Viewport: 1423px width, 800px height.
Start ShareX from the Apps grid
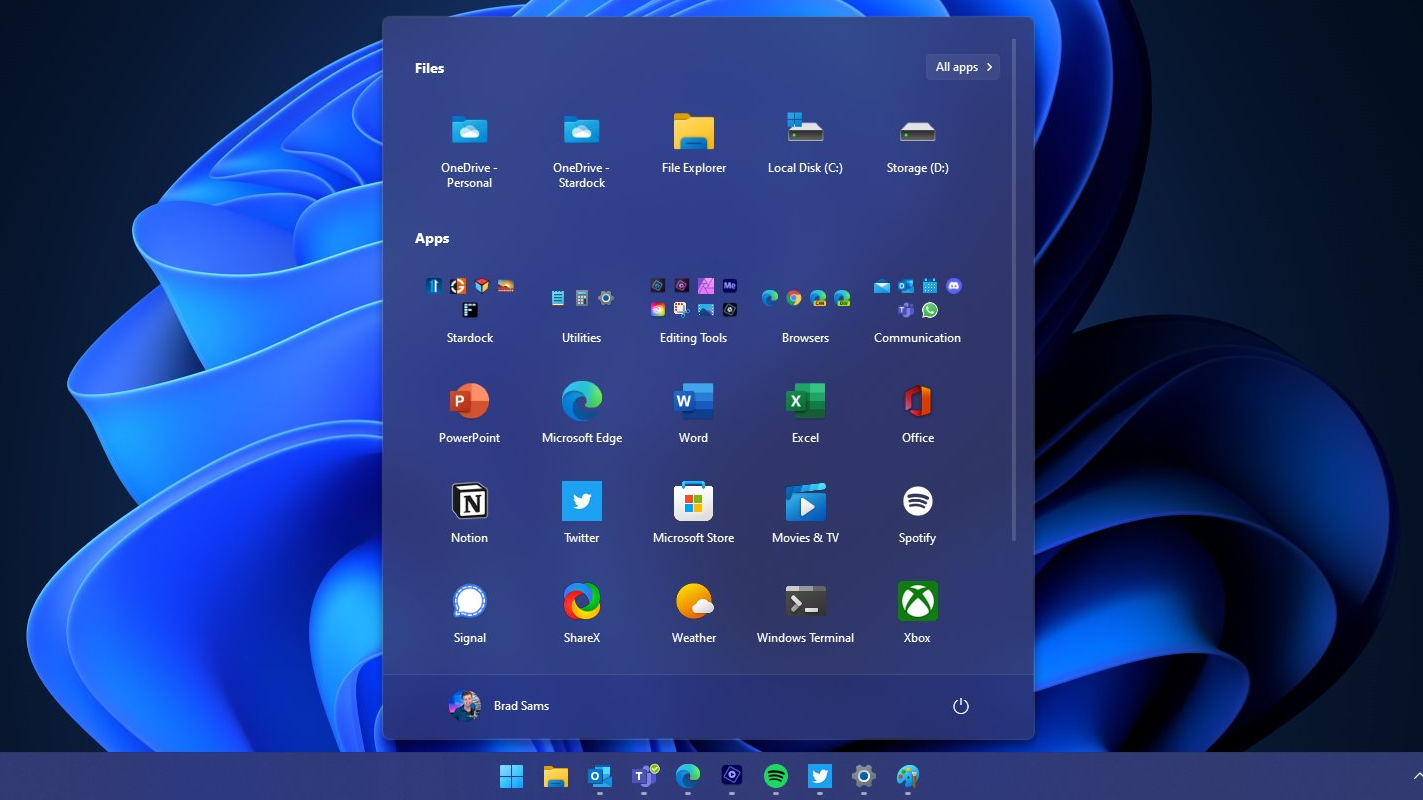point(581,612)
